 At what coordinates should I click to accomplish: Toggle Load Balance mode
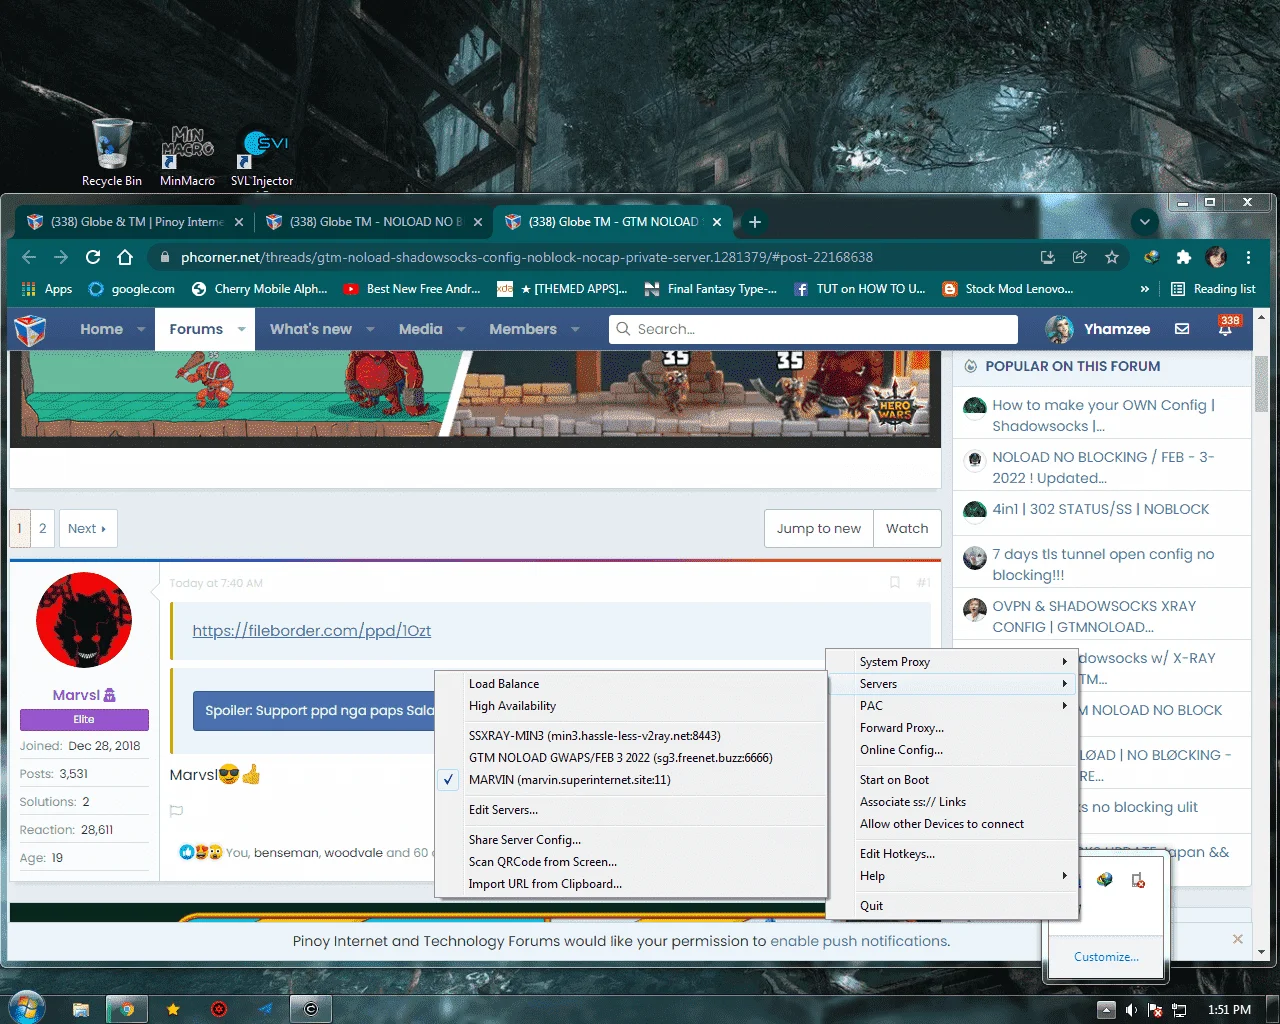pyautogui.click(x=630, y=684)
